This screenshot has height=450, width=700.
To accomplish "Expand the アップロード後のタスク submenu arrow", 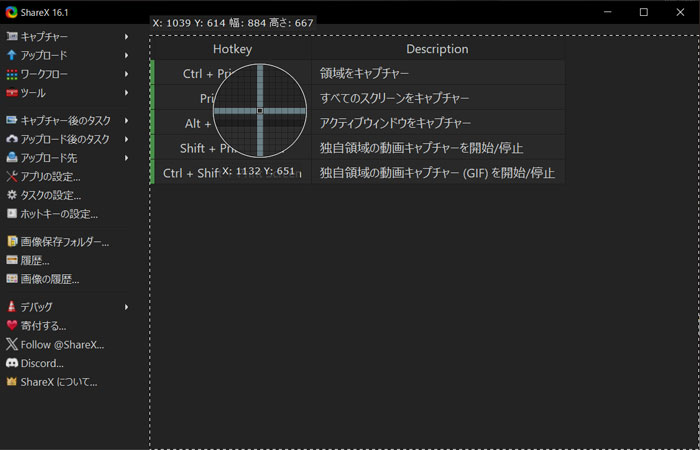I will point(127,139).
